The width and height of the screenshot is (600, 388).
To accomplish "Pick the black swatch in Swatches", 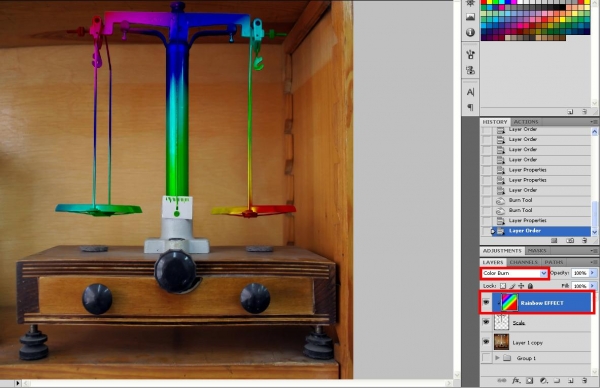I will [x=562, y=7].
